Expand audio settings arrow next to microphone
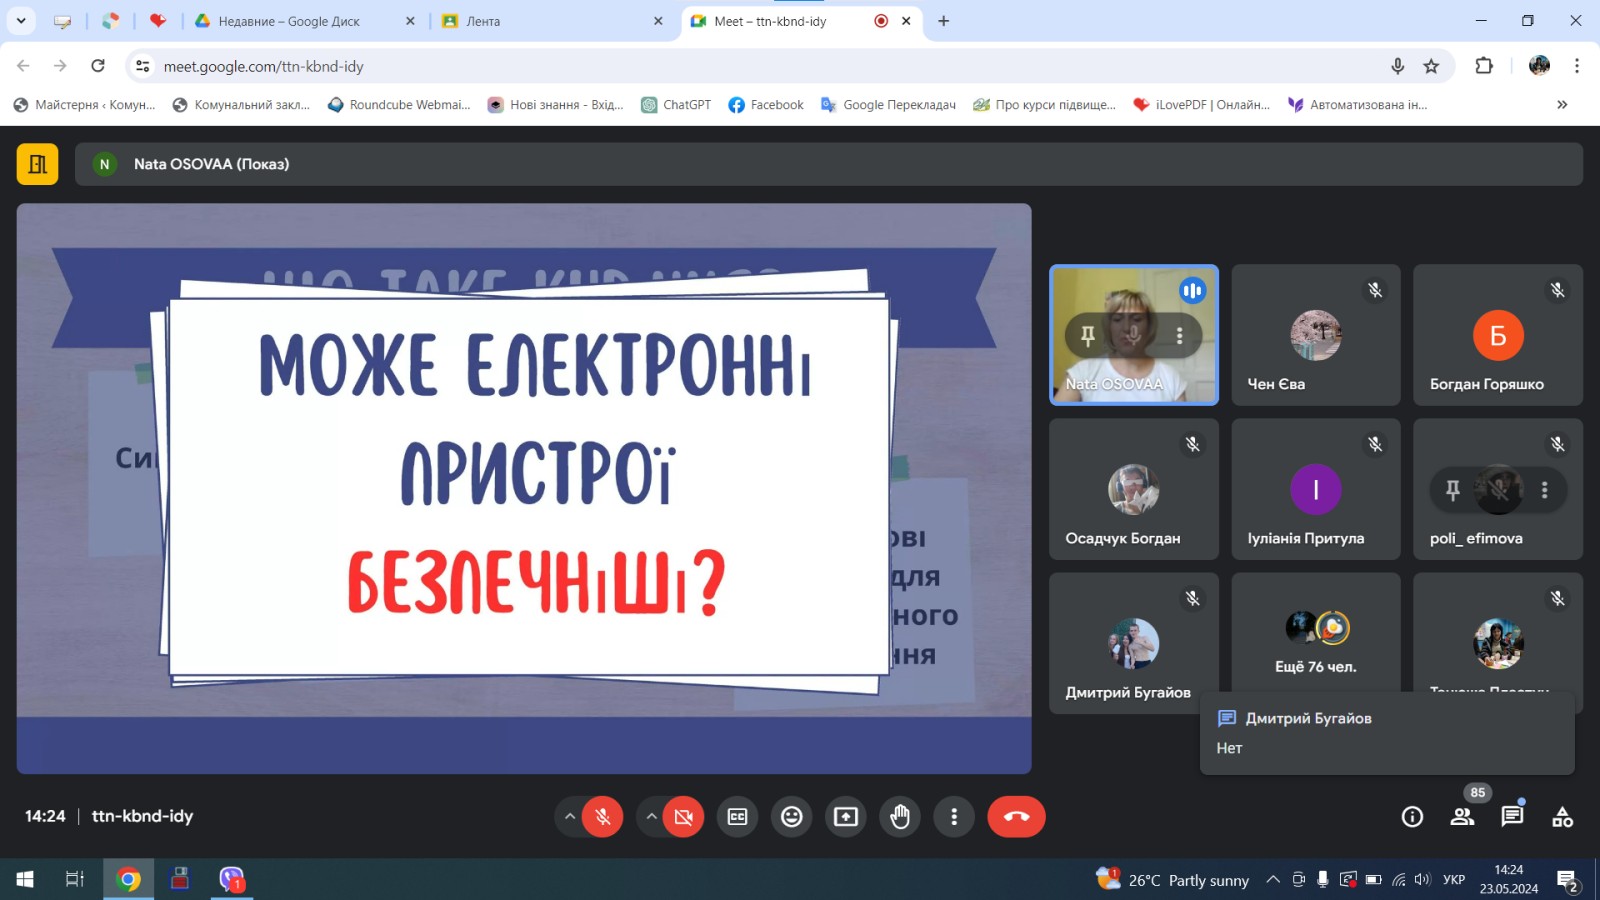 [570, 817]
